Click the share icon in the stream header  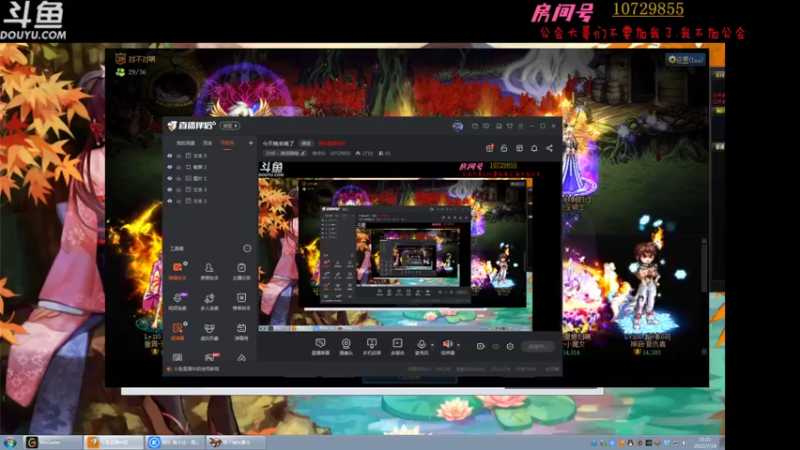tap(549, 148)
